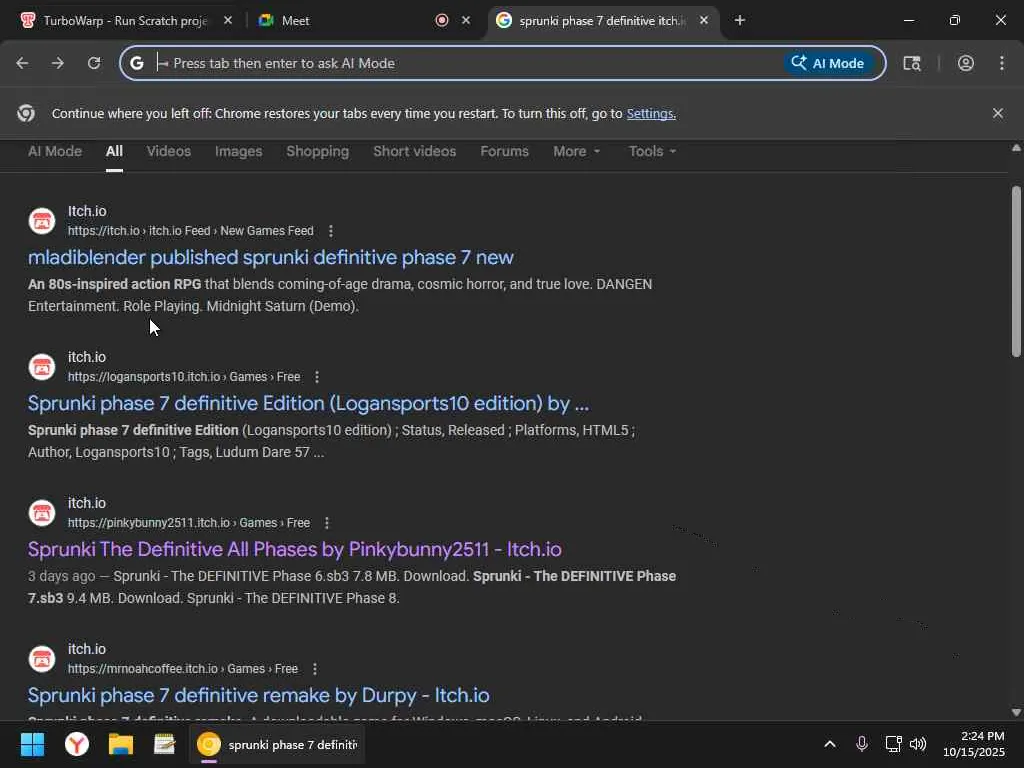The image size is (1024, 768).
Task: Click the microphone tray icon
Action: (862, 744)
